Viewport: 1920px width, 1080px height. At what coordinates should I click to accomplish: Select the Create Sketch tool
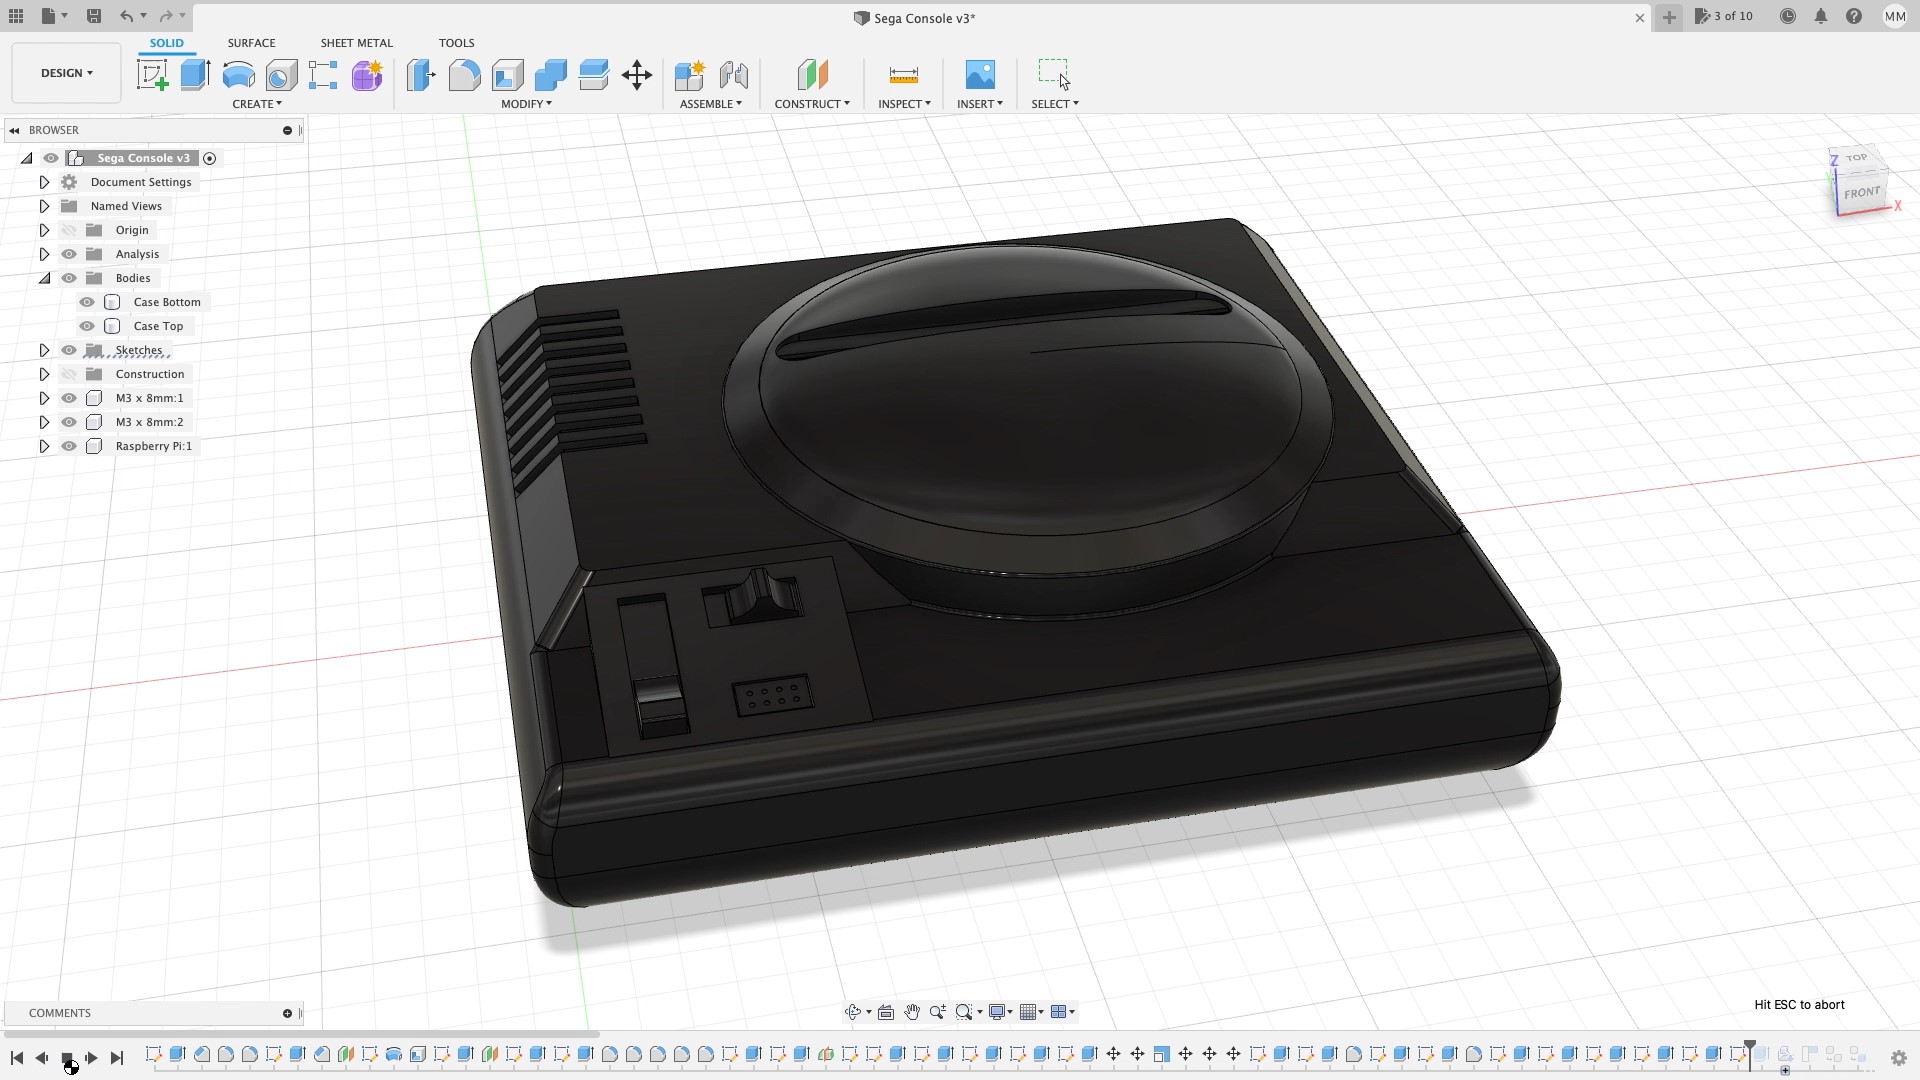pyautogui.click(x=152, y=75)
